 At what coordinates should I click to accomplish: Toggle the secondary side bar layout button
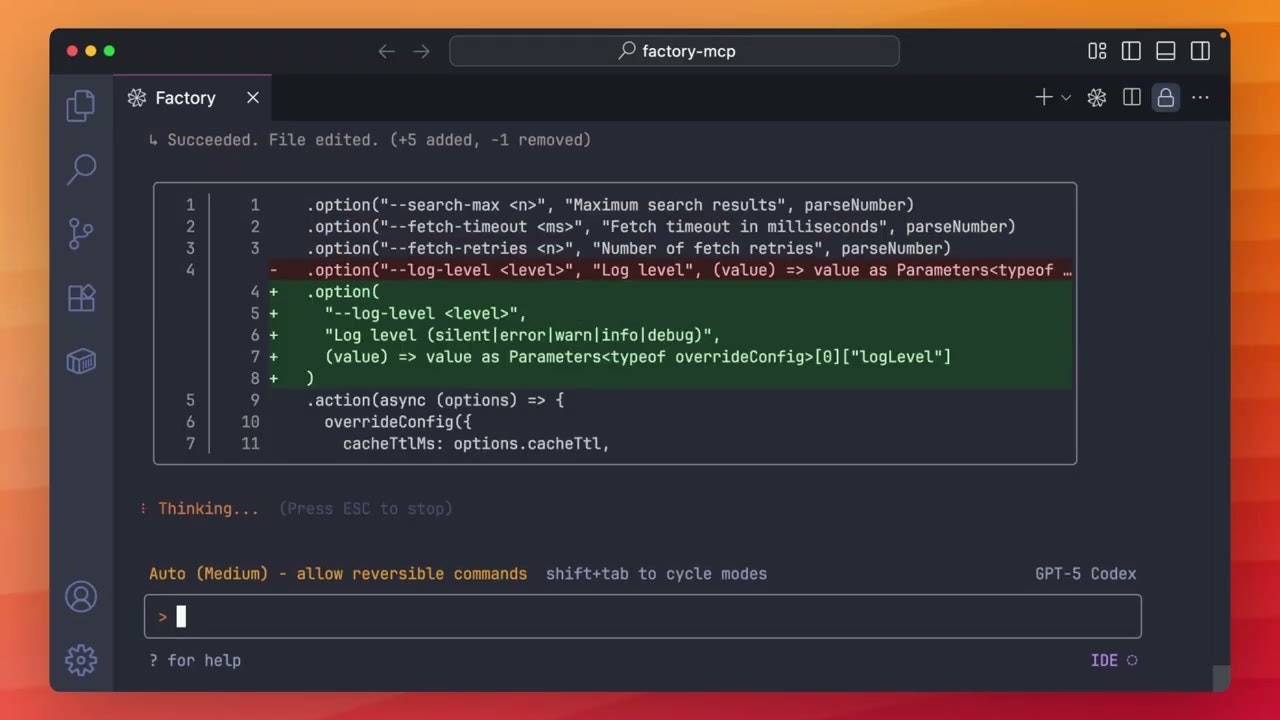tap(1200, 51)
